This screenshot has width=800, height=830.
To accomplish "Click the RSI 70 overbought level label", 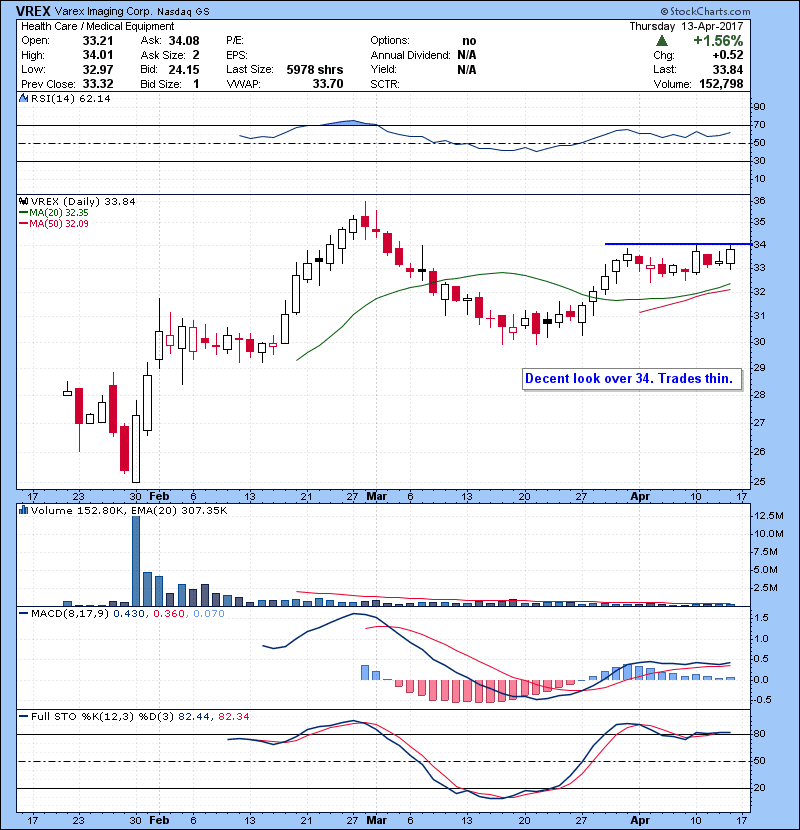I will pyautogui.click(x=759, y=125).
